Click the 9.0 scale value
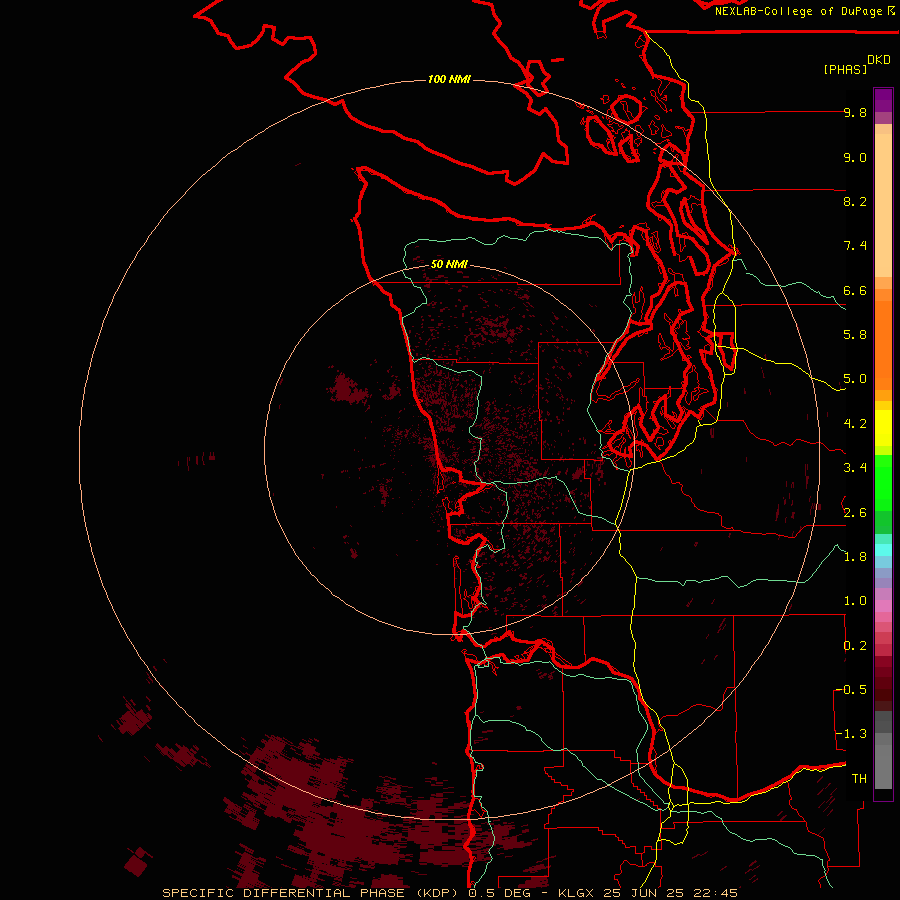900x900 pixels. tap(855, 157)
